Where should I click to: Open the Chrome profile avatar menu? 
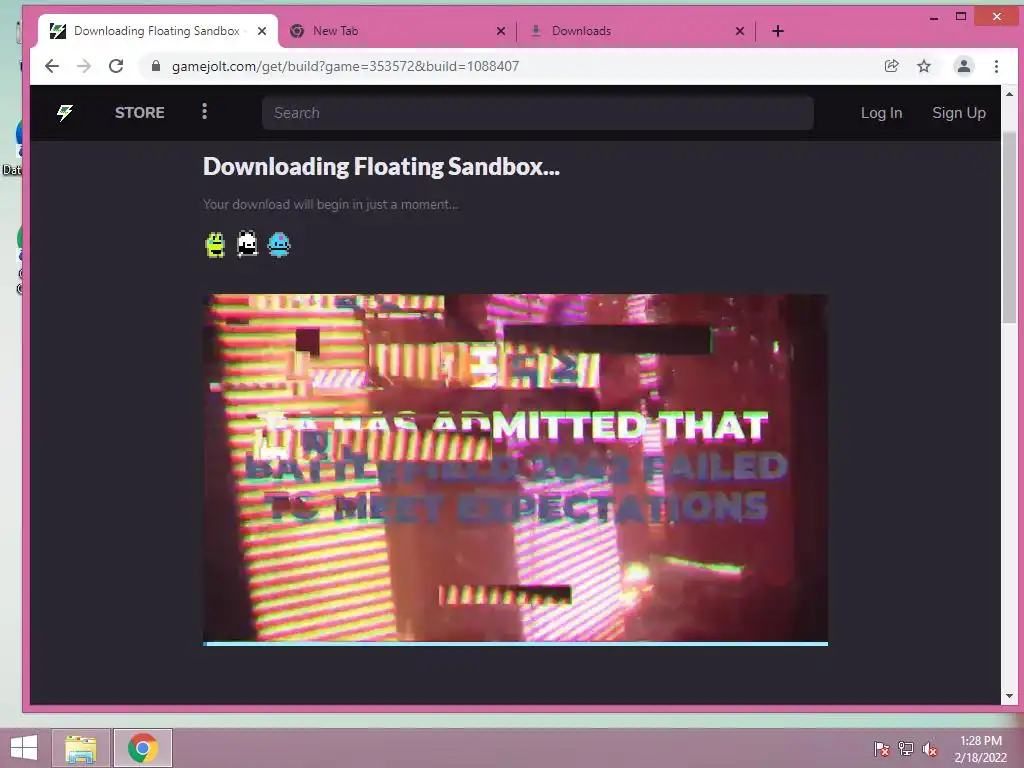(x=963, y=66)
